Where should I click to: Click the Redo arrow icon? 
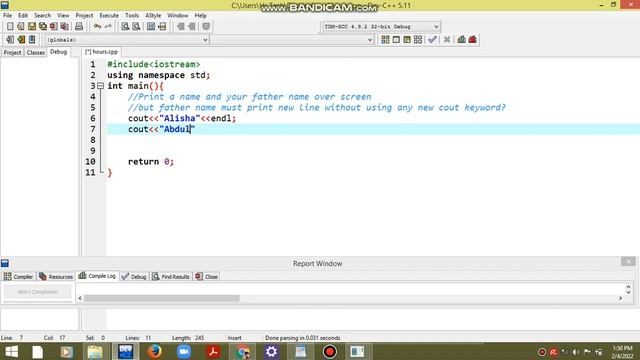(x=108, y=27)
